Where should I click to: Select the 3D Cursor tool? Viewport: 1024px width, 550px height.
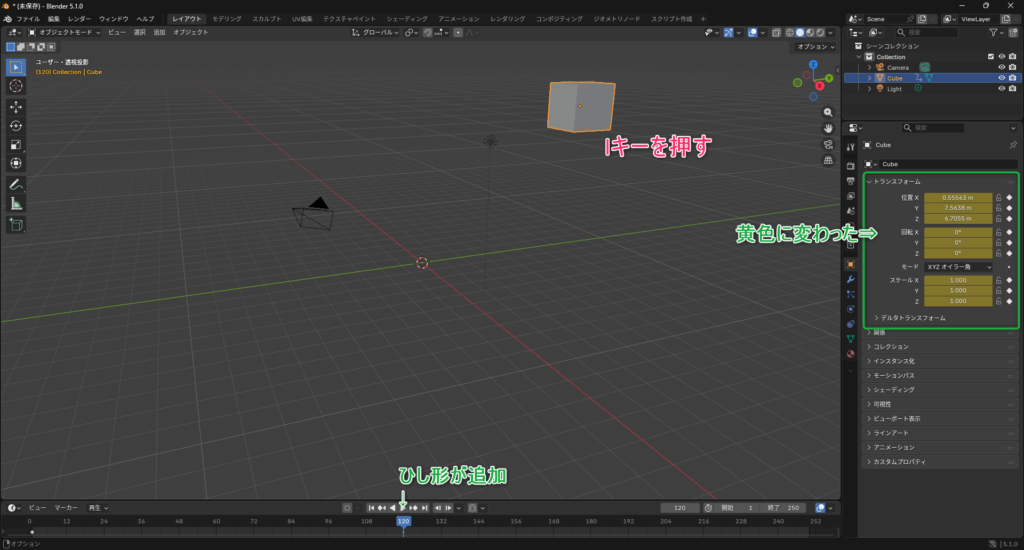pos(16,86)
